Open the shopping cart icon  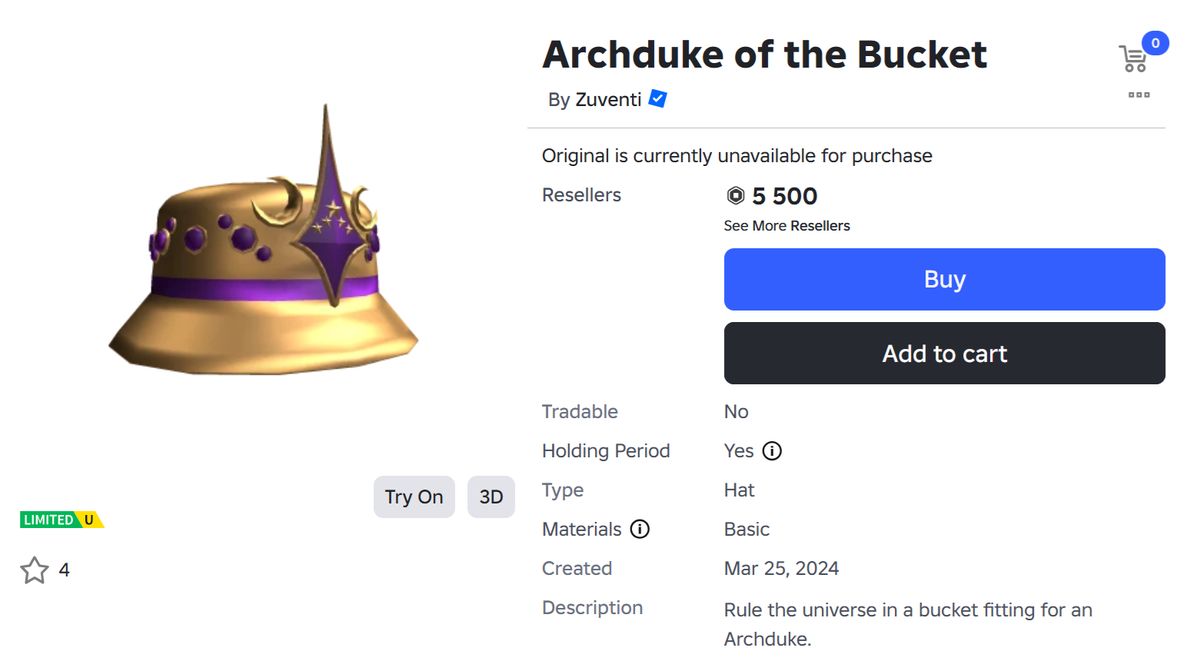(x=1132, y=59)
